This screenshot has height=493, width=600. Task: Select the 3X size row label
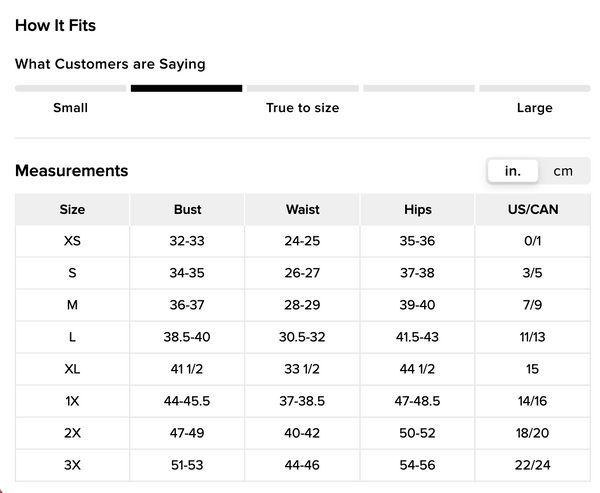point(72,465)
